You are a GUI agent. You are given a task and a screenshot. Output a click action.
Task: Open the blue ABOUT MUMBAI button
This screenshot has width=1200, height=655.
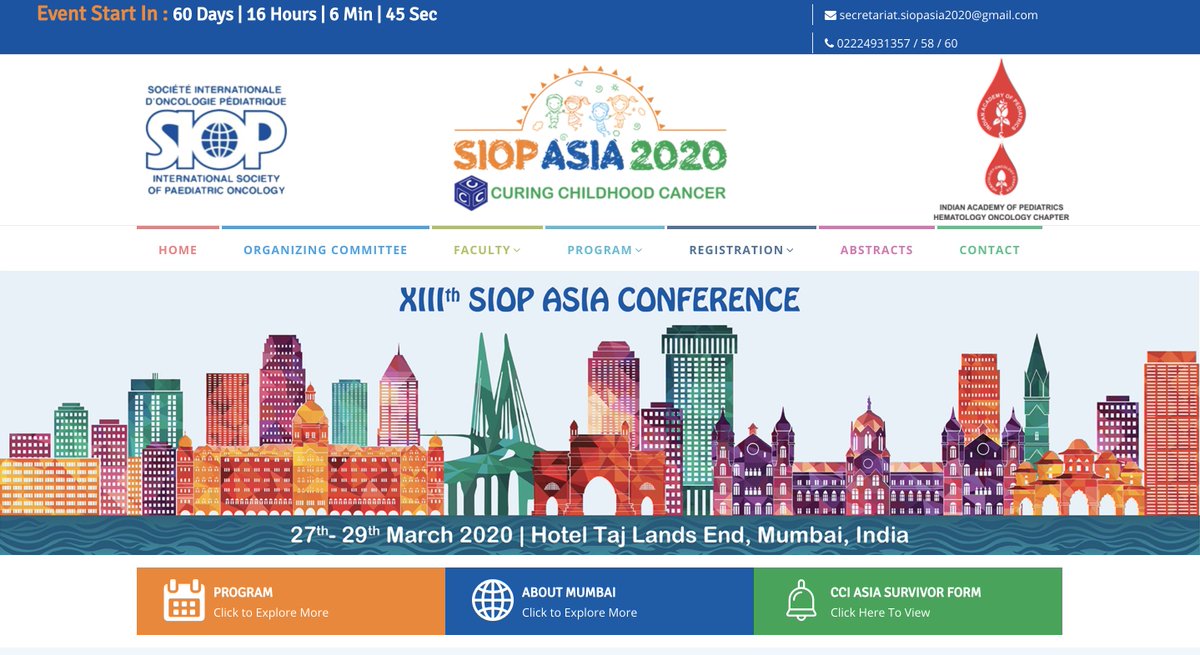click(x=599, y=601)
